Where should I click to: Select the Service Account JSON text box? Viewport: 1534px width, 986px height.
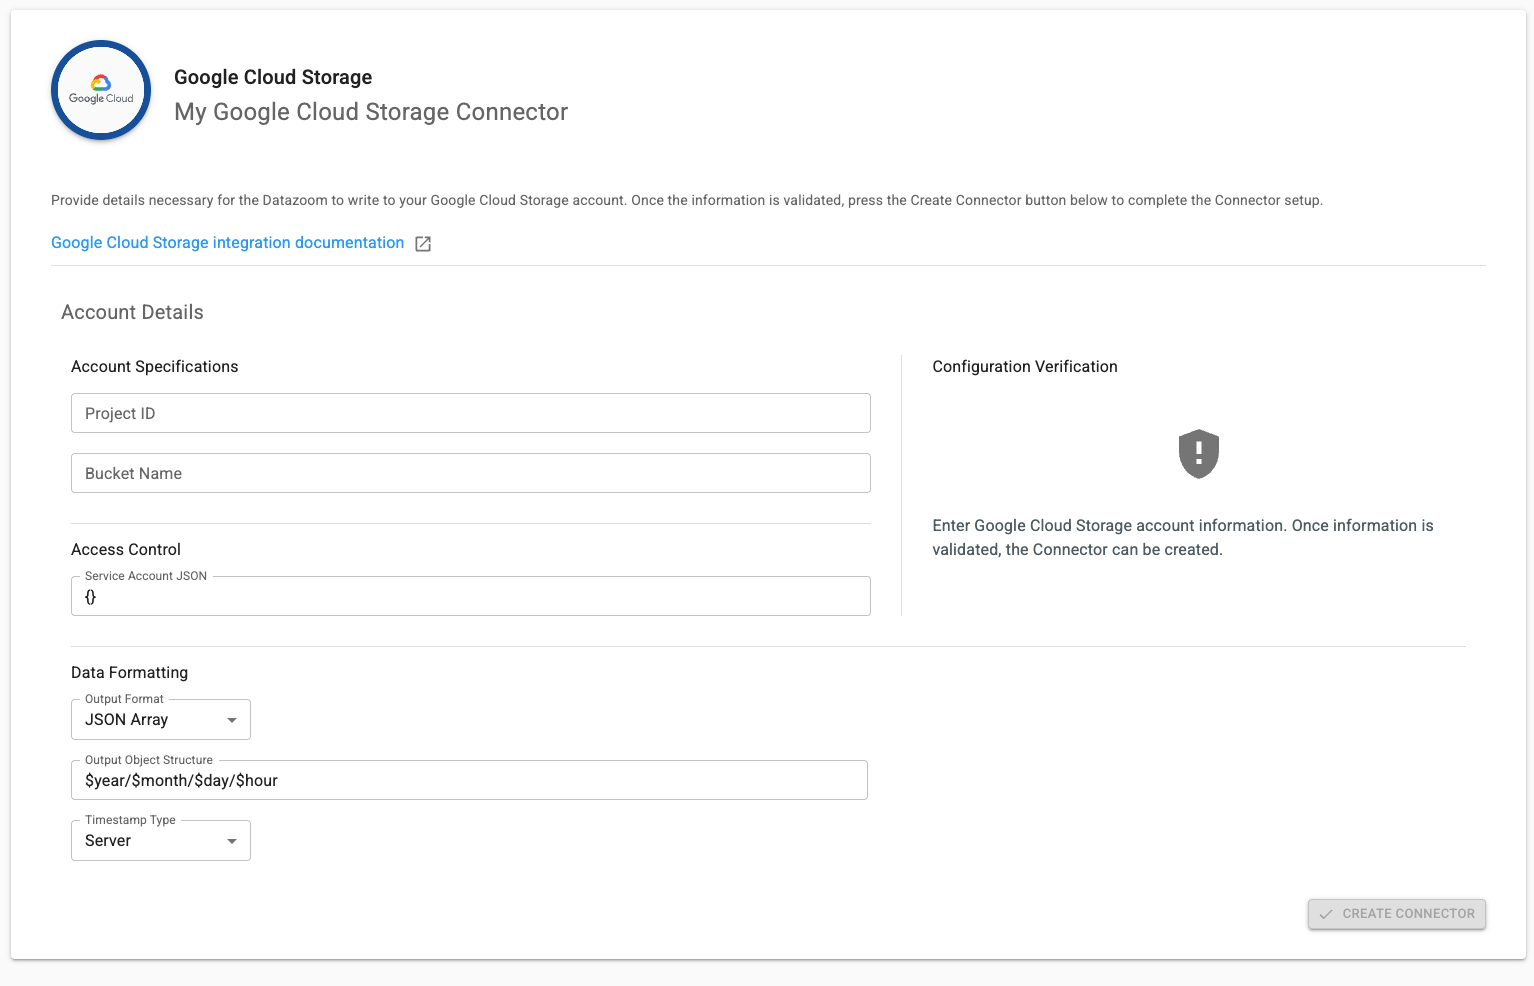(470, 597)
